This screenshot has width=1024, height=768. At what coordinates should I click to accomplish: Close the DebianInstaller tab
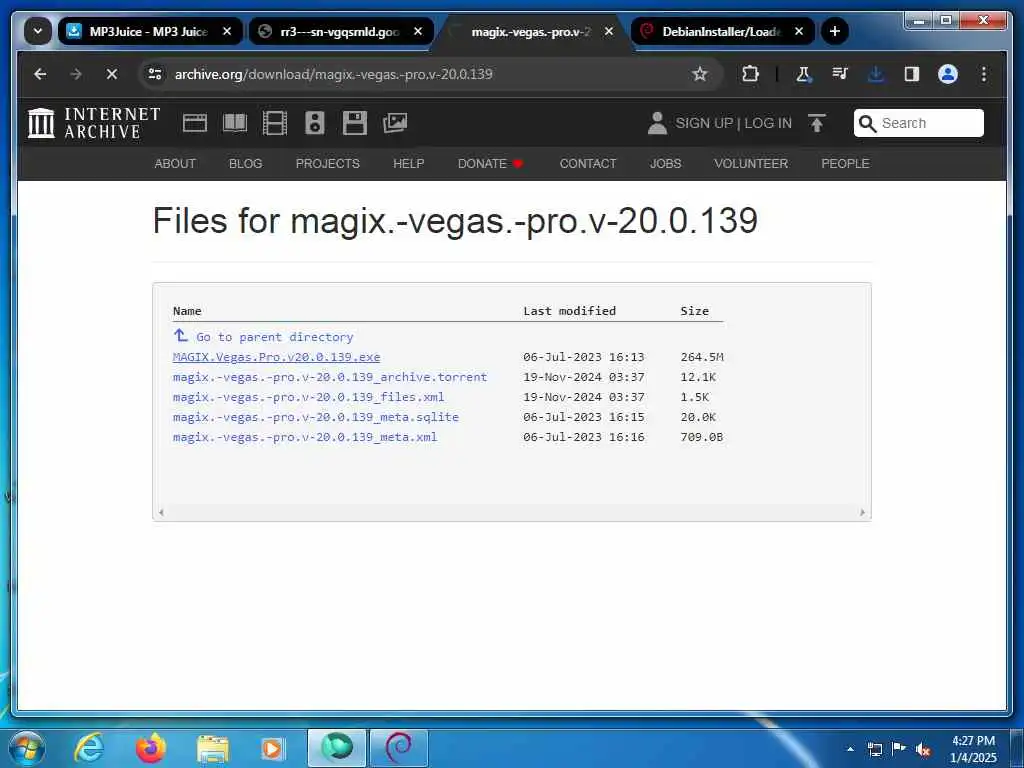point(799,31)
